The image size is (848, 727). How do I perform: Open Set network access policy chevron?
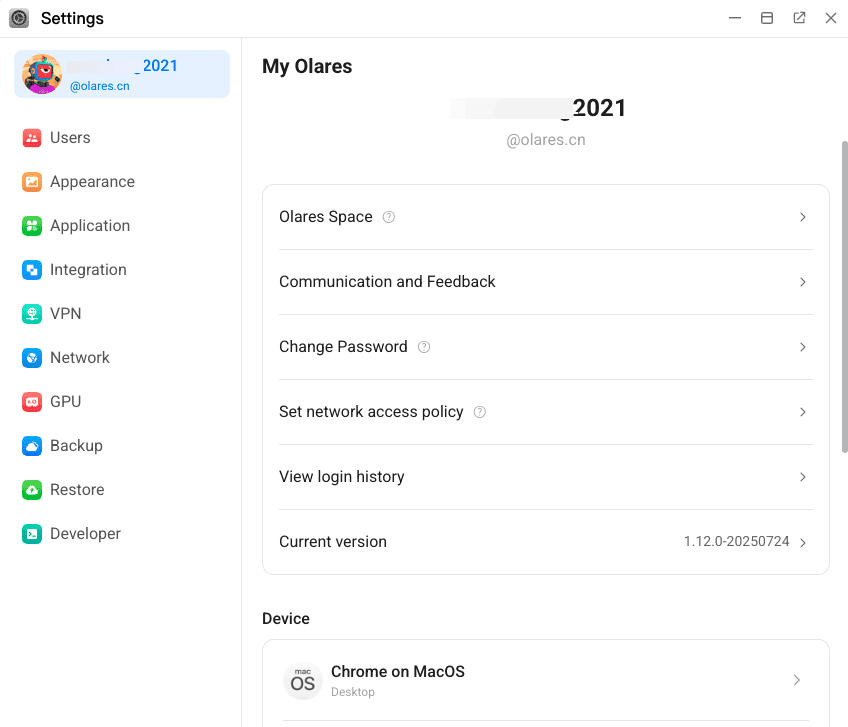(x=803, y=412)
